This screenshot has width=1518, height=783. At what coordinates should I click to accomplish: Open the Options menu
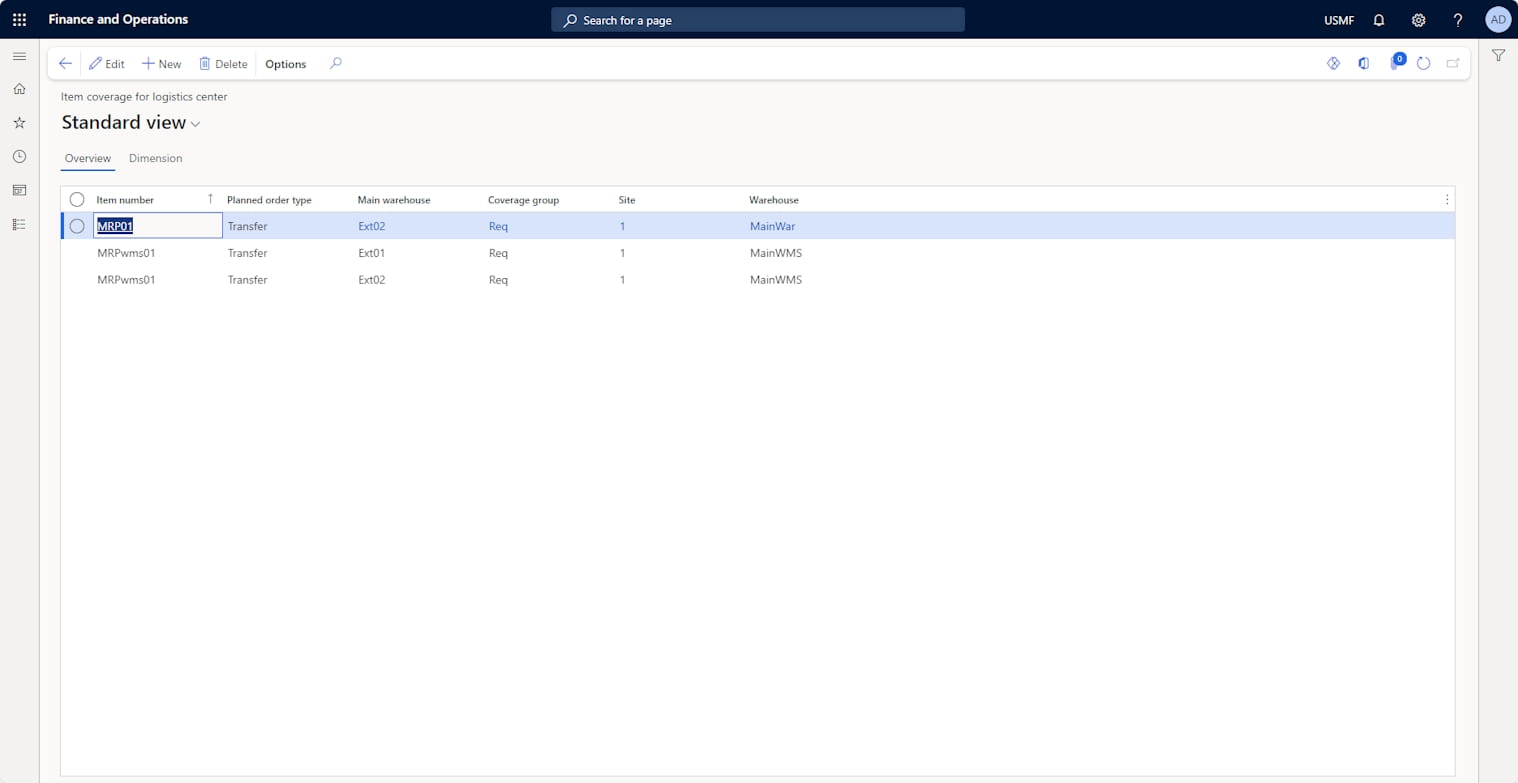pyautogui.click(x=285, y=64)
